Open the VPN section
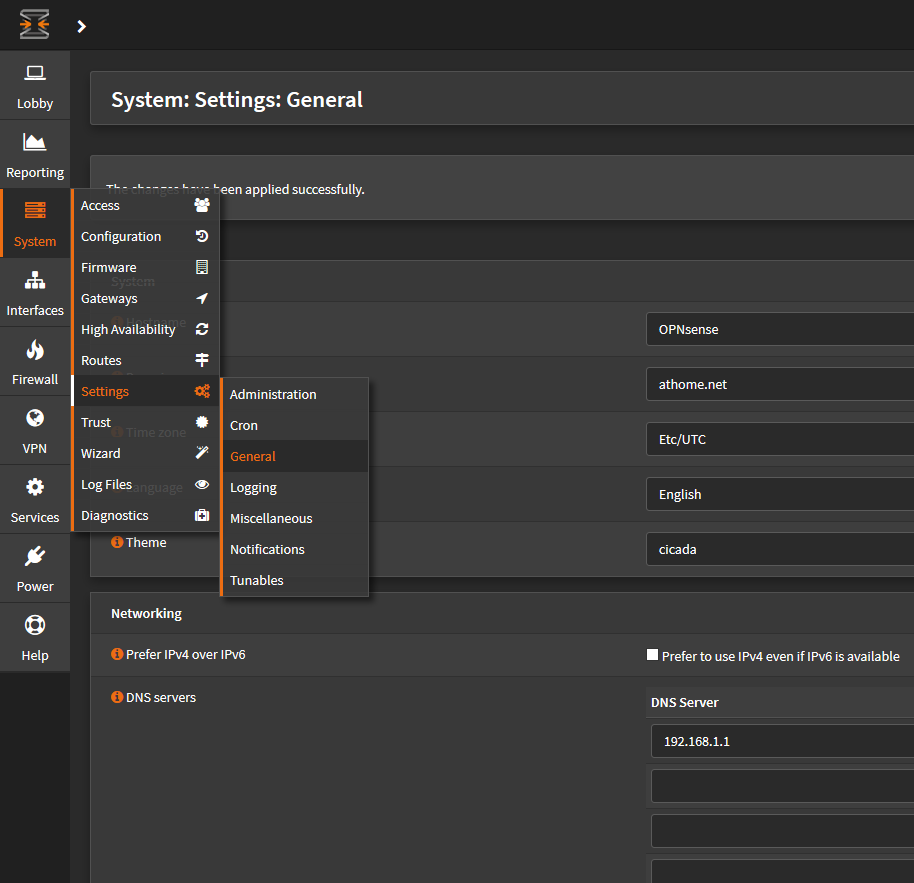 point(35,431)
